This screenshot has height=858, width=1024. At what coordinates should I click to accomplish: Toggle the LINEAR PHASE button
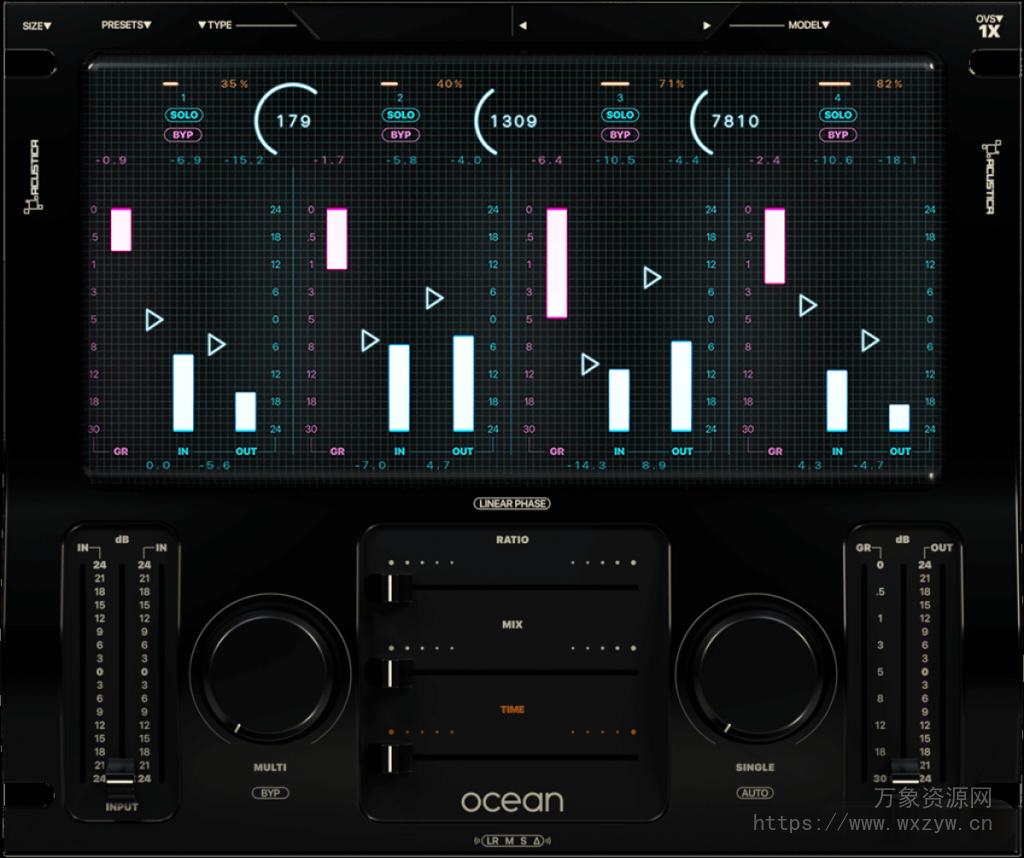(x=512, y=504)
